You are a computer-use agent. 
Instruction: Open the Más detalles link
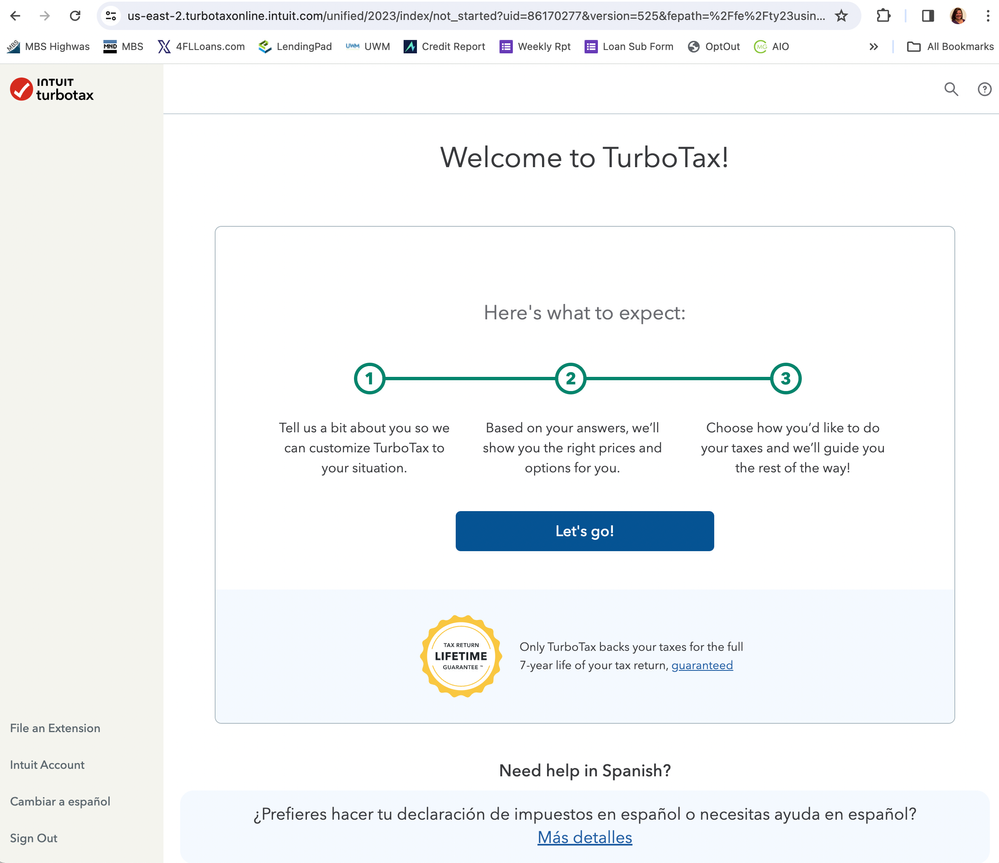coord(585,837)
